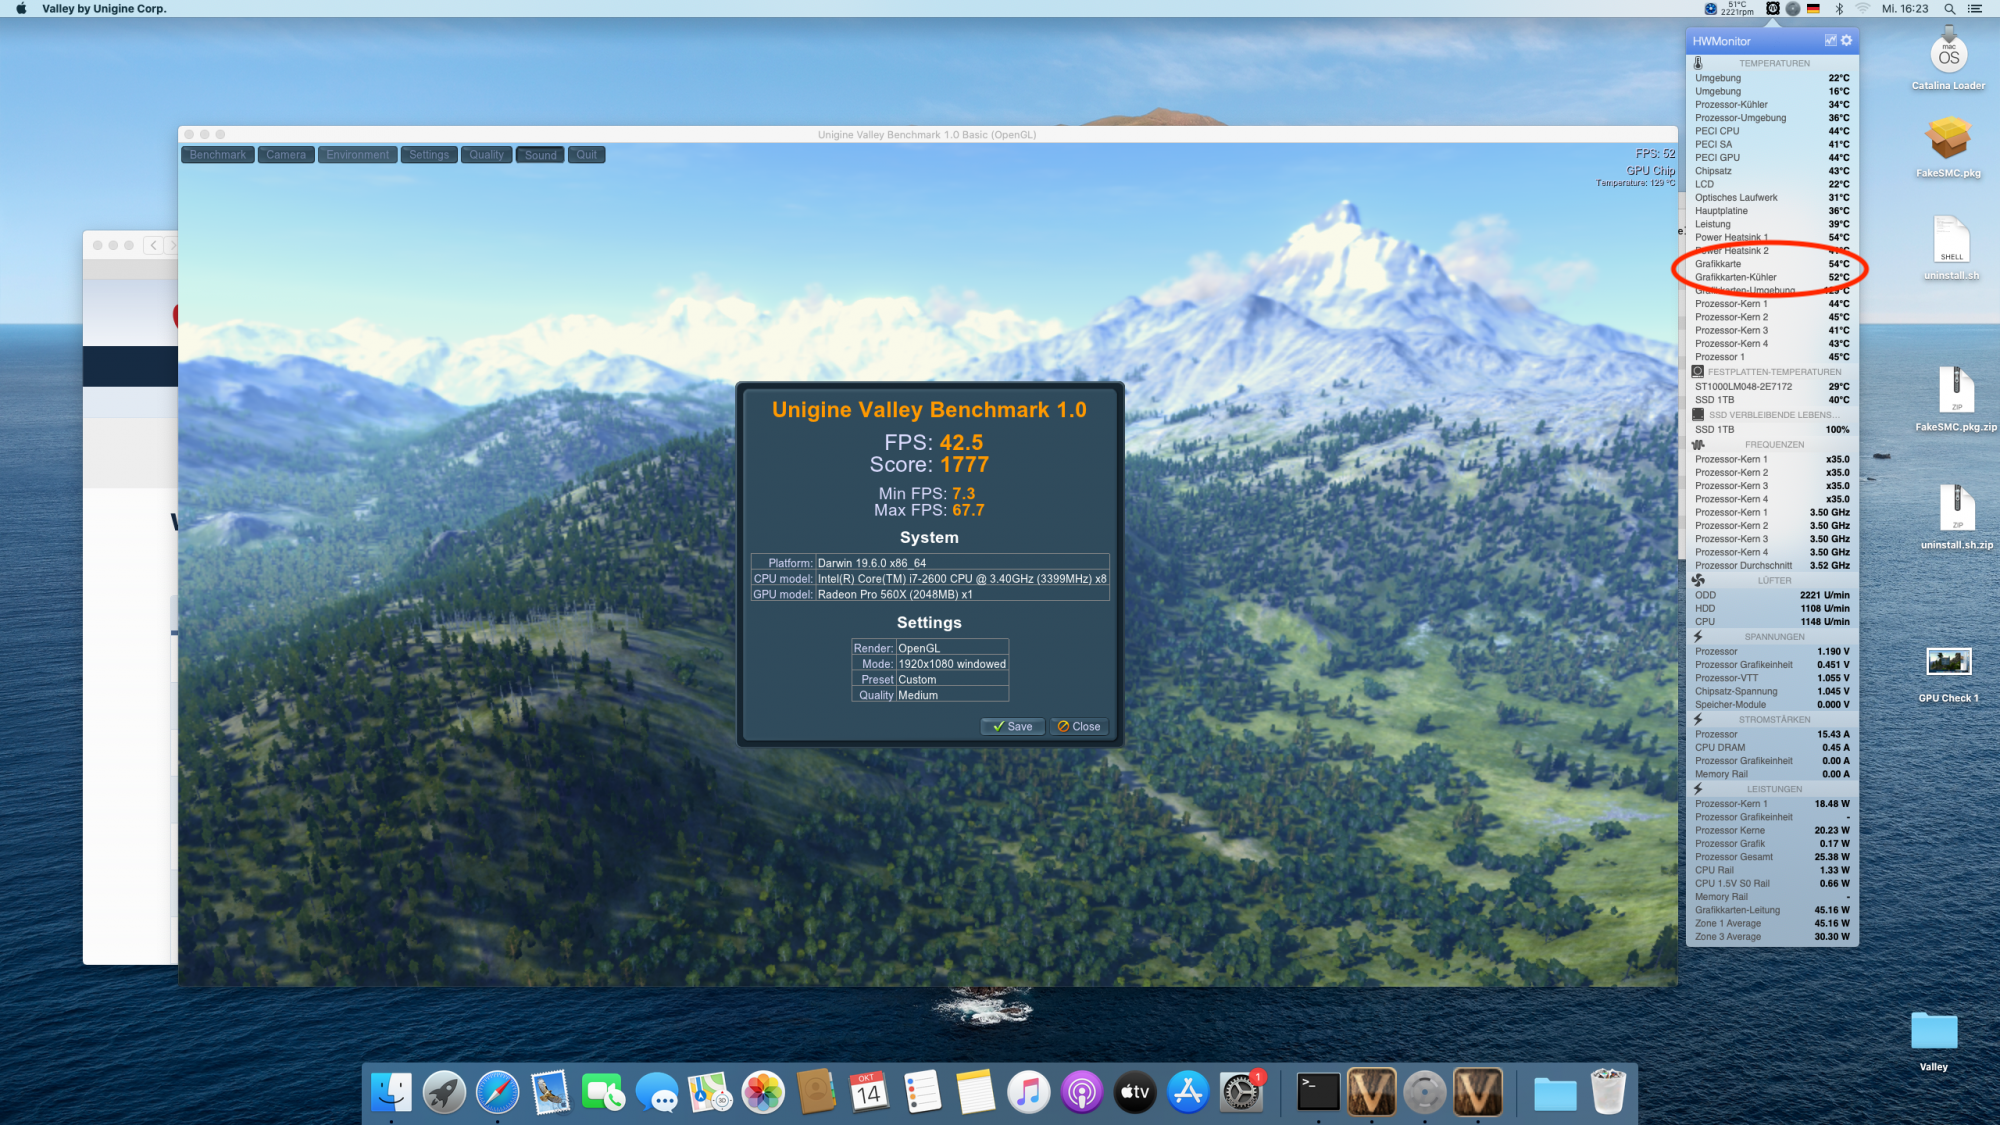The width and height of the screenshot is (2000, 1125).
Task: Open HWMonitor graph window icon
Action: [1830, 41]
